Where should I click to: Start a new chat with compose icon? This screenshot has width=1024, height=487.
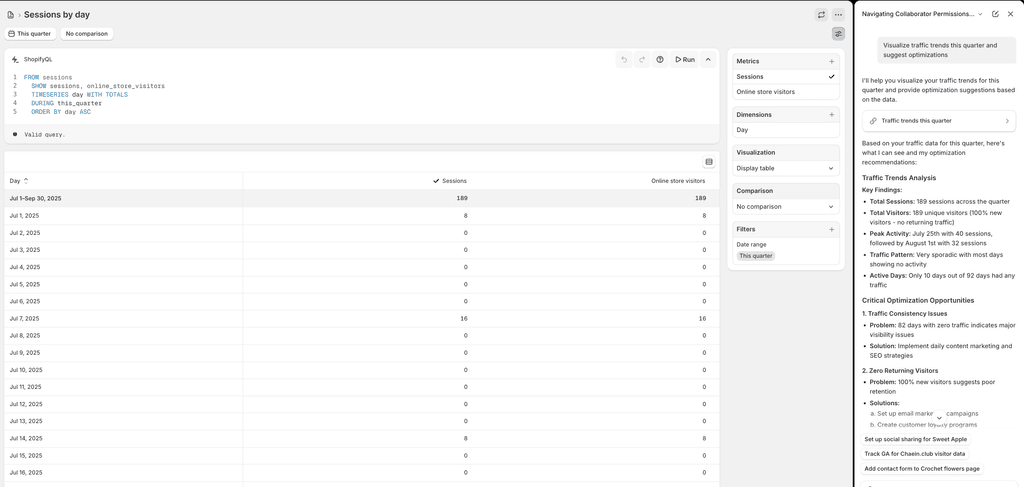[x=995, y=14]
